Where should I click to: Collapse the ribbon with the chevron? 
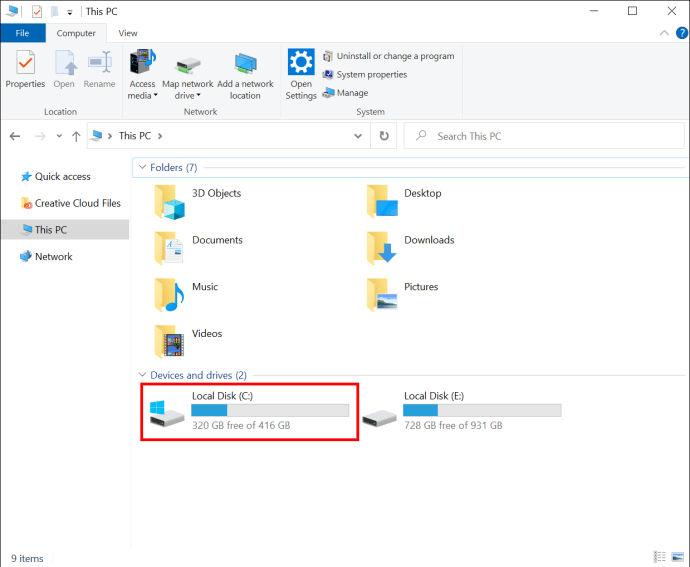[664, 33]
